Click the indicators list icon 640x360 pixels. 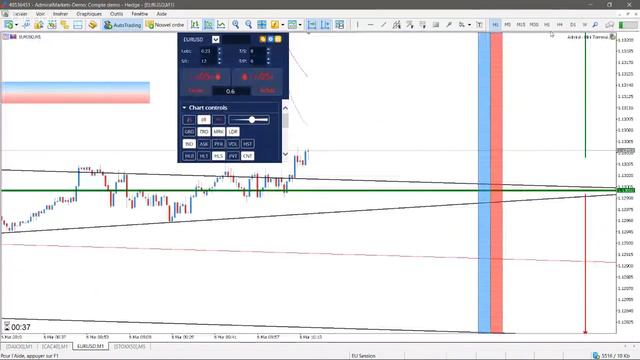[275, 25]
